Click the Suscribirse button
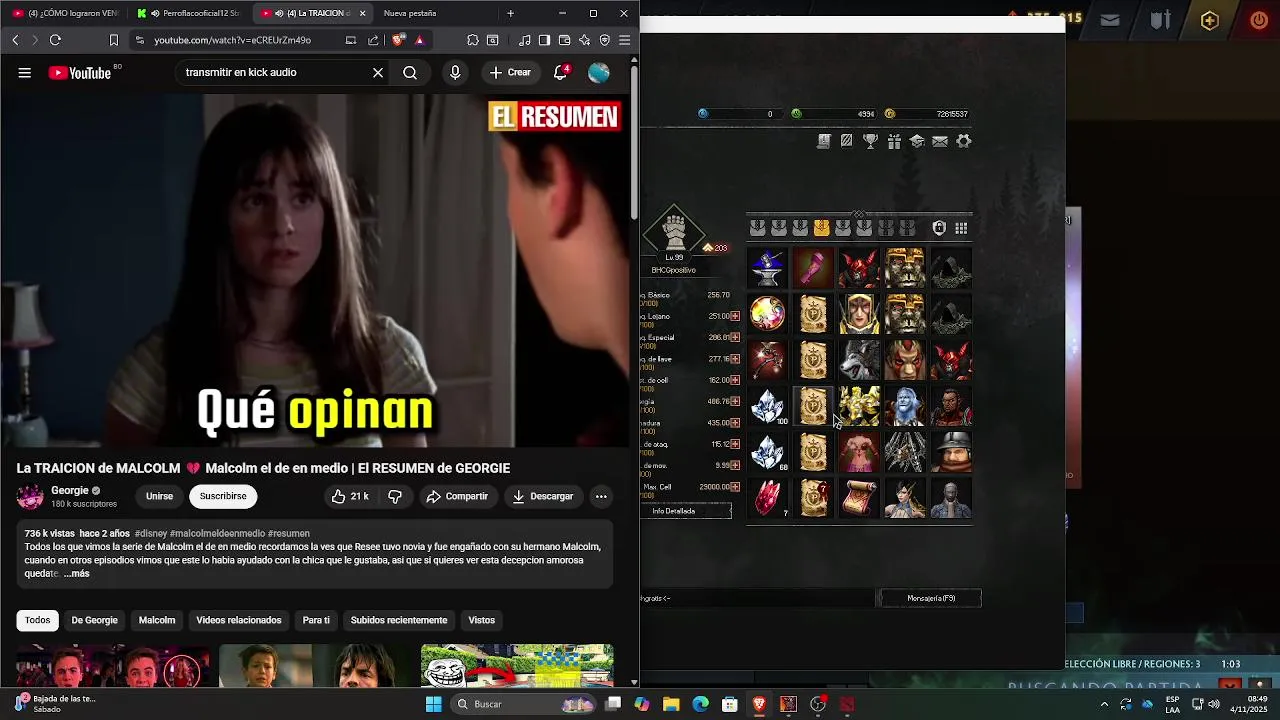The image size is (1280, 720). tap(223, 496)
